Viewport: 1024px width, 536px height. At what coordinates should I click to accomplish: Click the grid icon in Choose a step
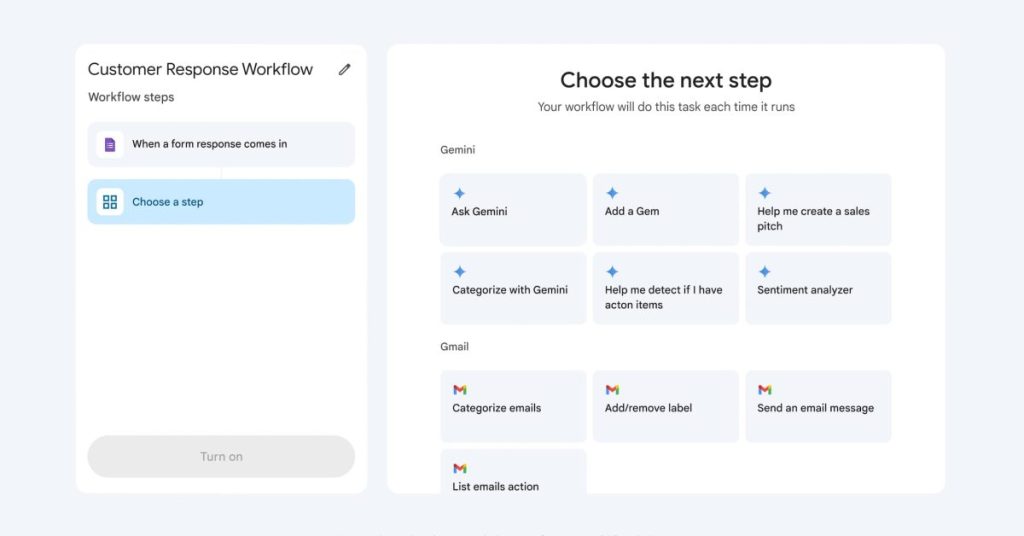110,202
